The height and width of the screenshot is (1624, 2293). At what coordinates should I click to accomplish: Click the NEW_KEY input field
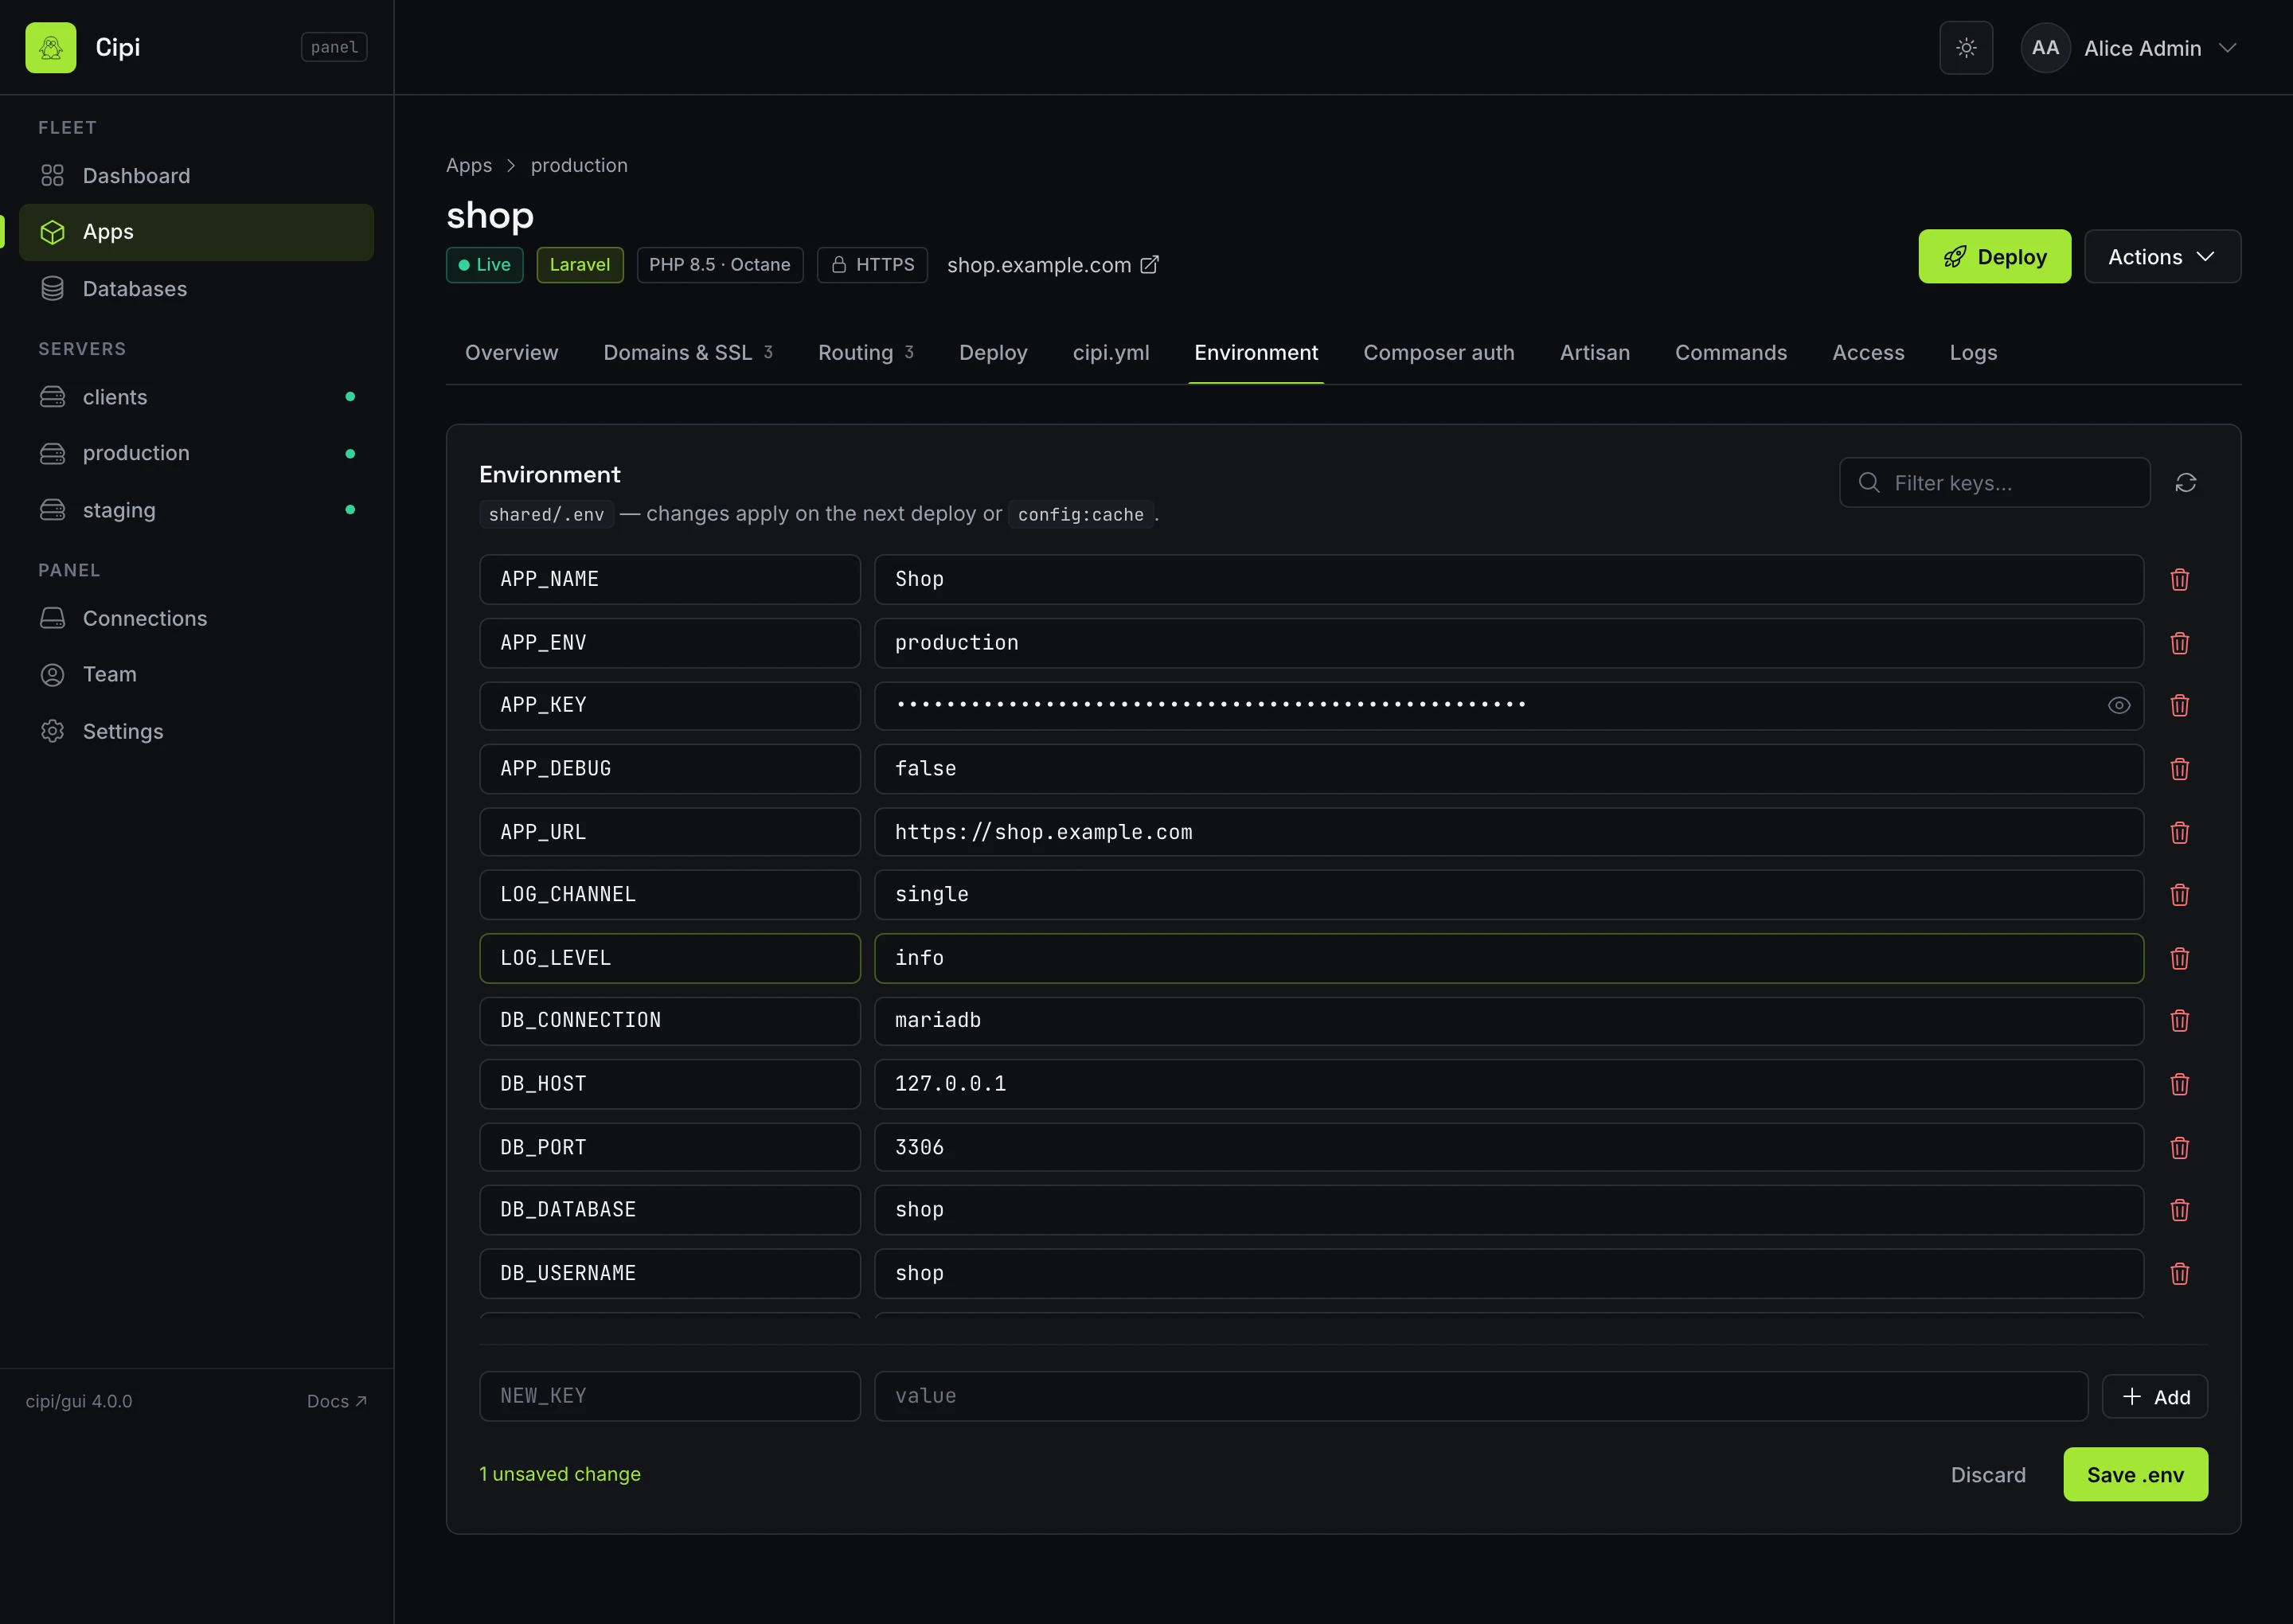[x=669, y=1396]
